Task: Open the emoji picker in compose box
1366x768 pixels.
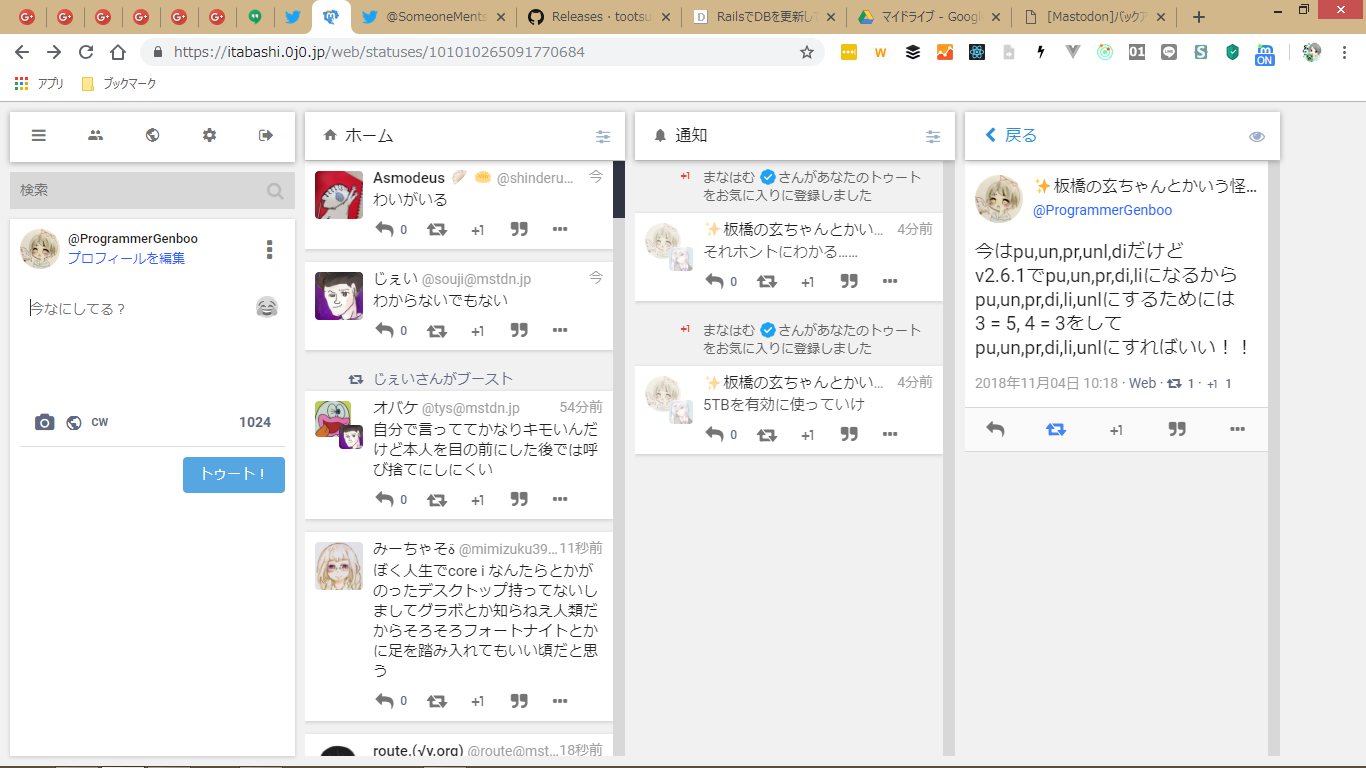Action: (267, 308)
